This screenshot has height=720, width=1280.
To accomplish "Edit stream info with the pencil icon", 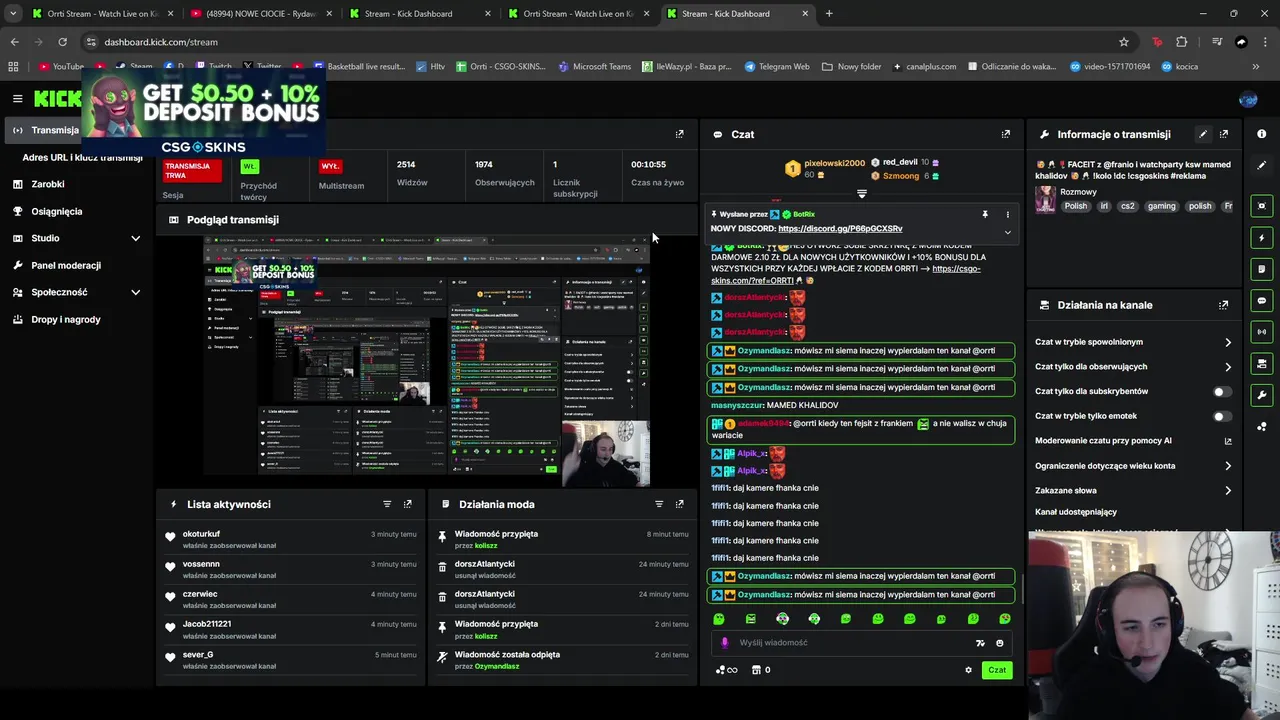I will coord(1203,134).
